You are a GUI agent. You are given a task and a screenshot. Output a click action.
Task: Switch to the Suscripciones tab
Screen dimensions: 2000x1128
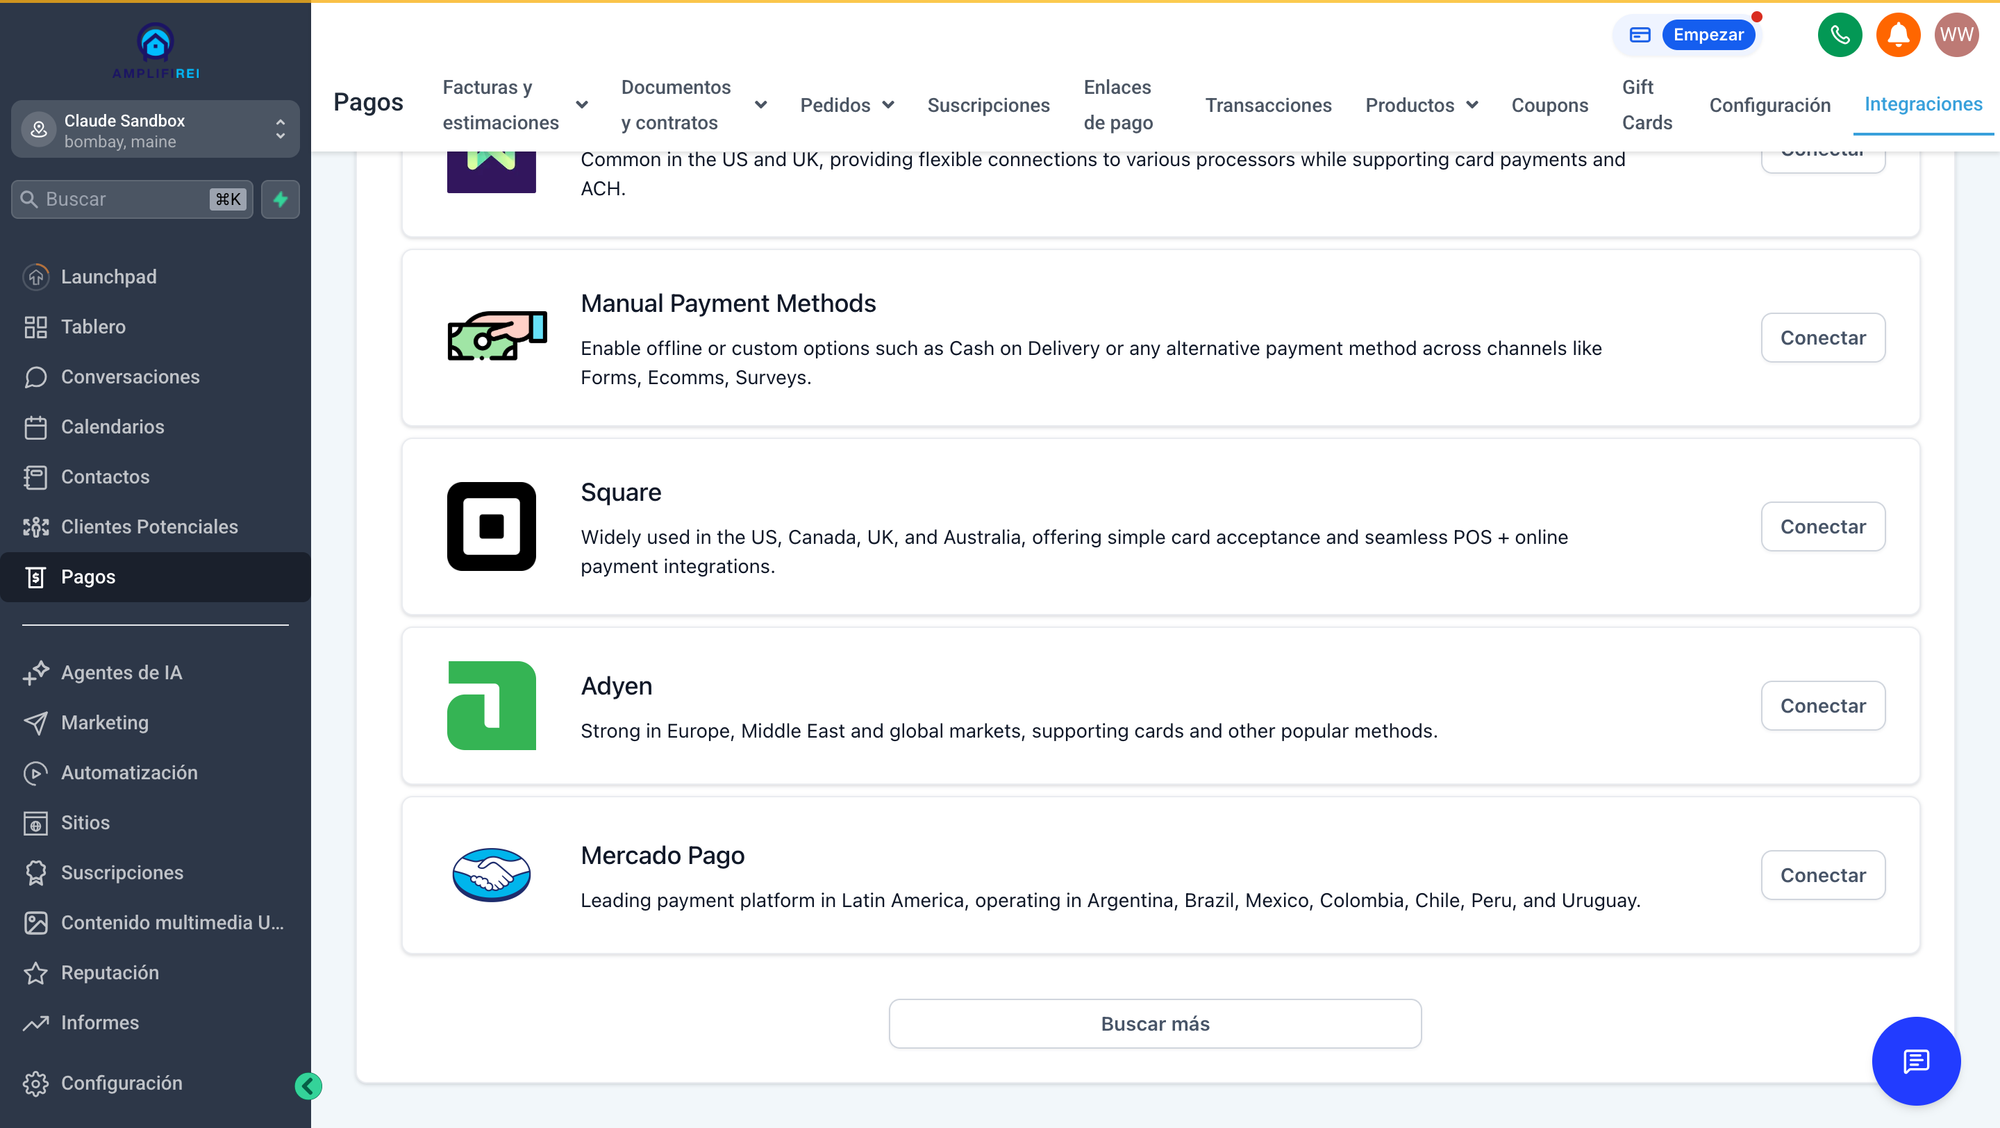point(988,105)
